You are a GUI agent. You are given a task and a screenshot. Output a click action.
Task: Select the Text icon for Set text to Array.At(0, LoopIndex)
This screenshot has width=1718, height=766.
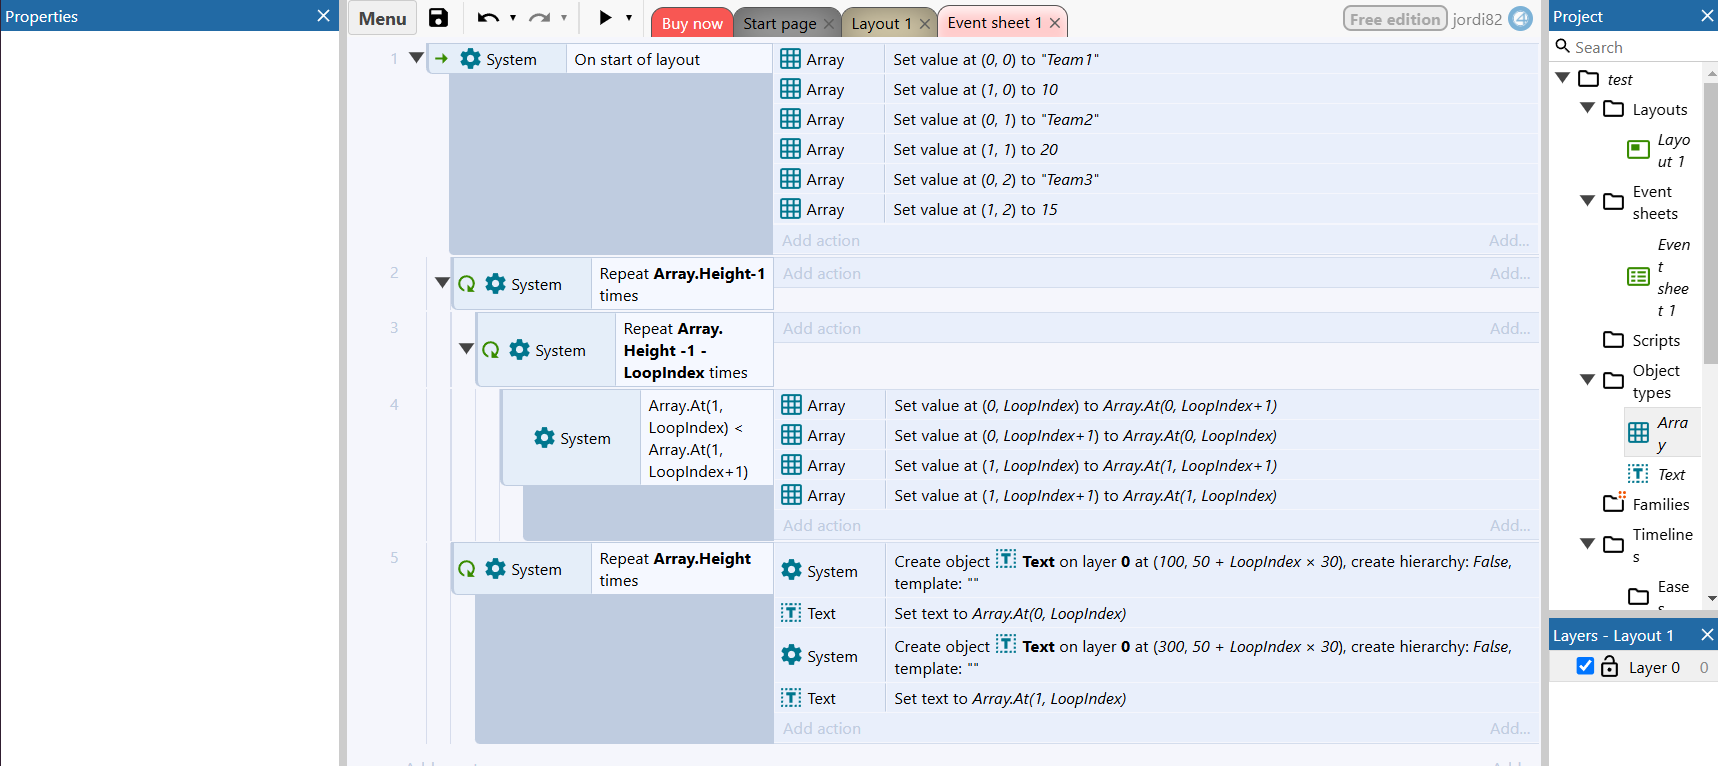pyautogui.click(x=791, y=613)
